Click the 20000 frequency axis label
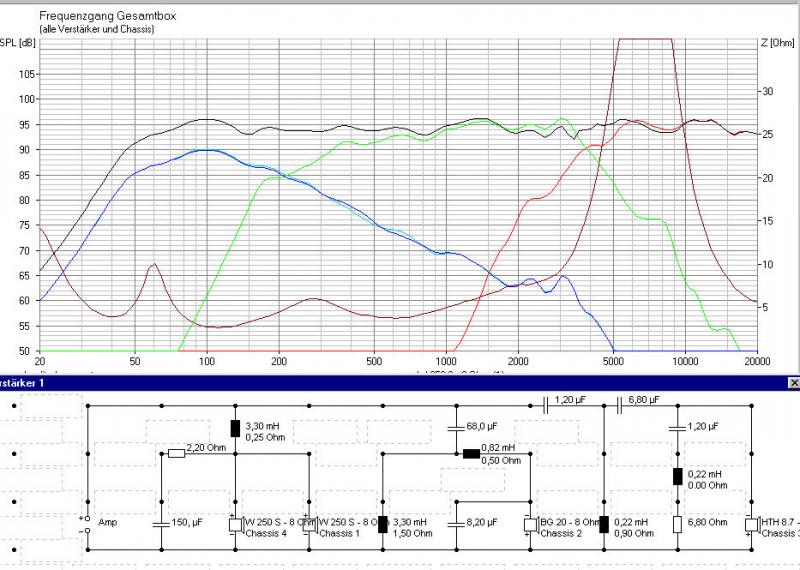 (x=757, y=362)
